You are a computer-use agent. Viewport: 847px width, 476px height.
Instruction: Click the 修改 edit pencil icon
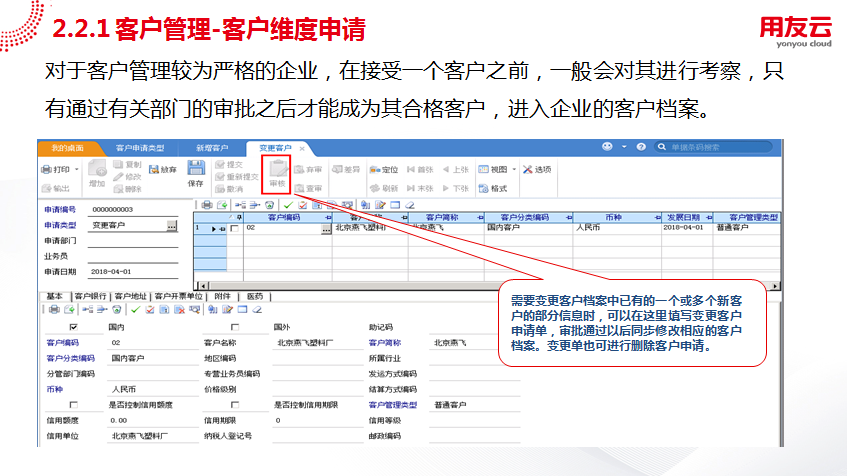118,177
